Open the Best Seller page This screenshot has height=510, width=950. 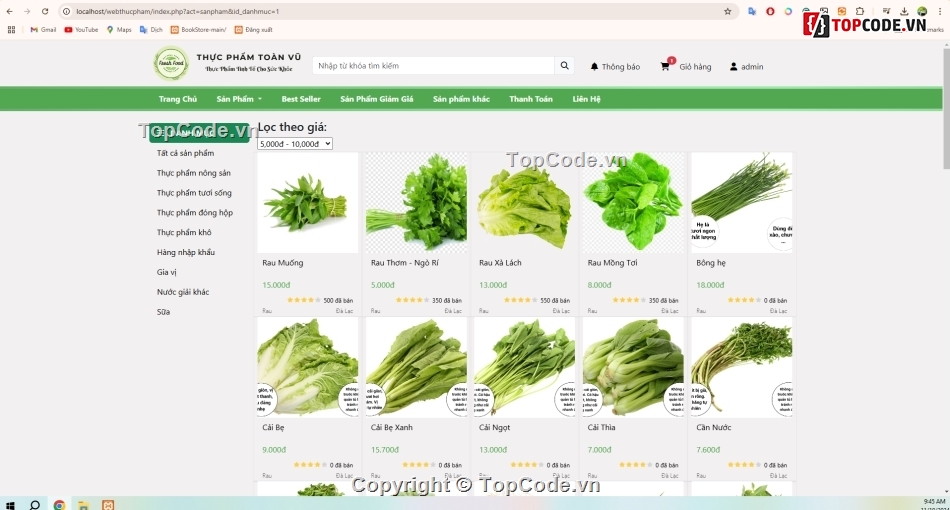pyautogui.click(x=301, y=99)
